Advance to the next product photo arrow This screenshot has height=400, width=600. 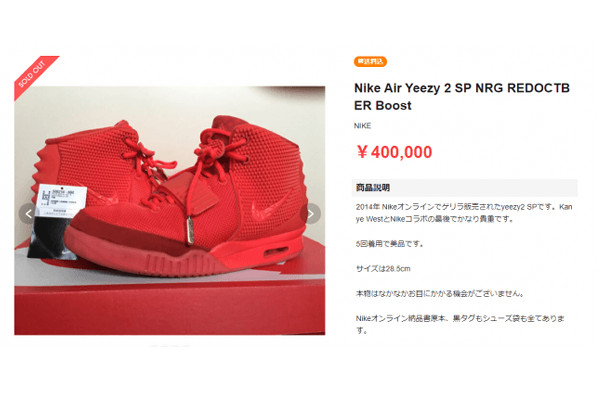[x=310, y=214]
